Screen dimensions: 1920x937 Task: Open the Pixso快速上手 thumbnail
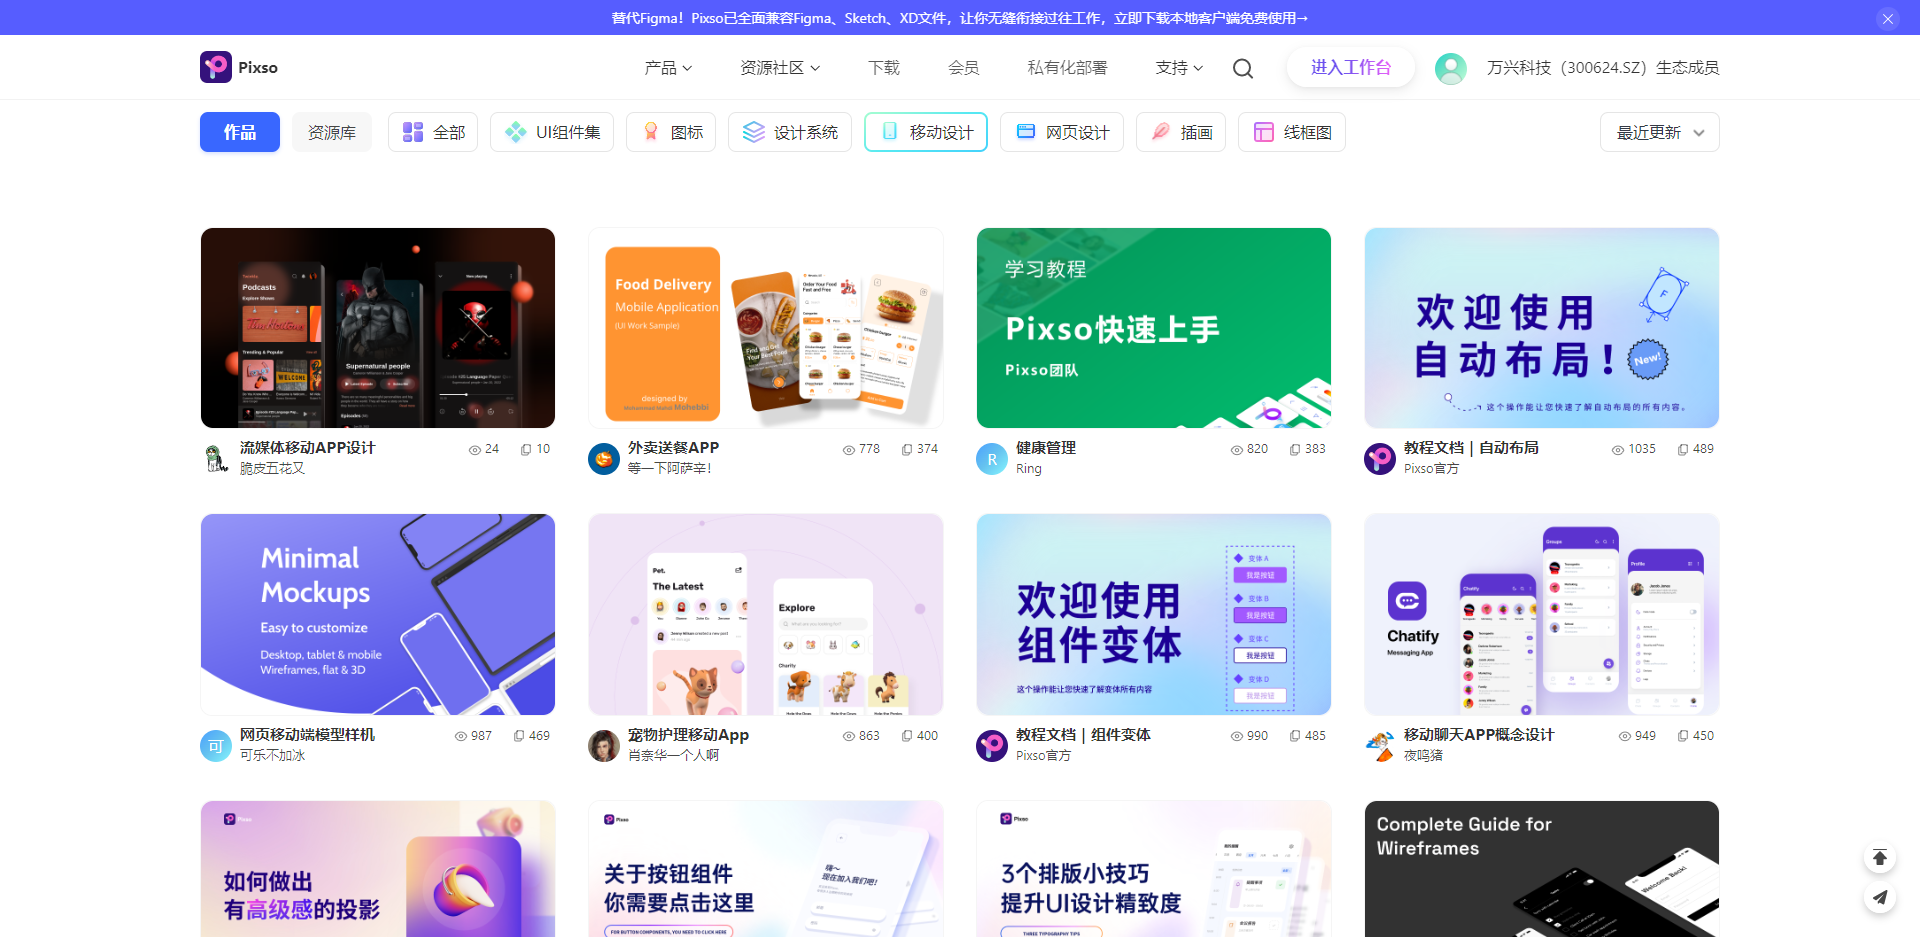[1154, 328]
